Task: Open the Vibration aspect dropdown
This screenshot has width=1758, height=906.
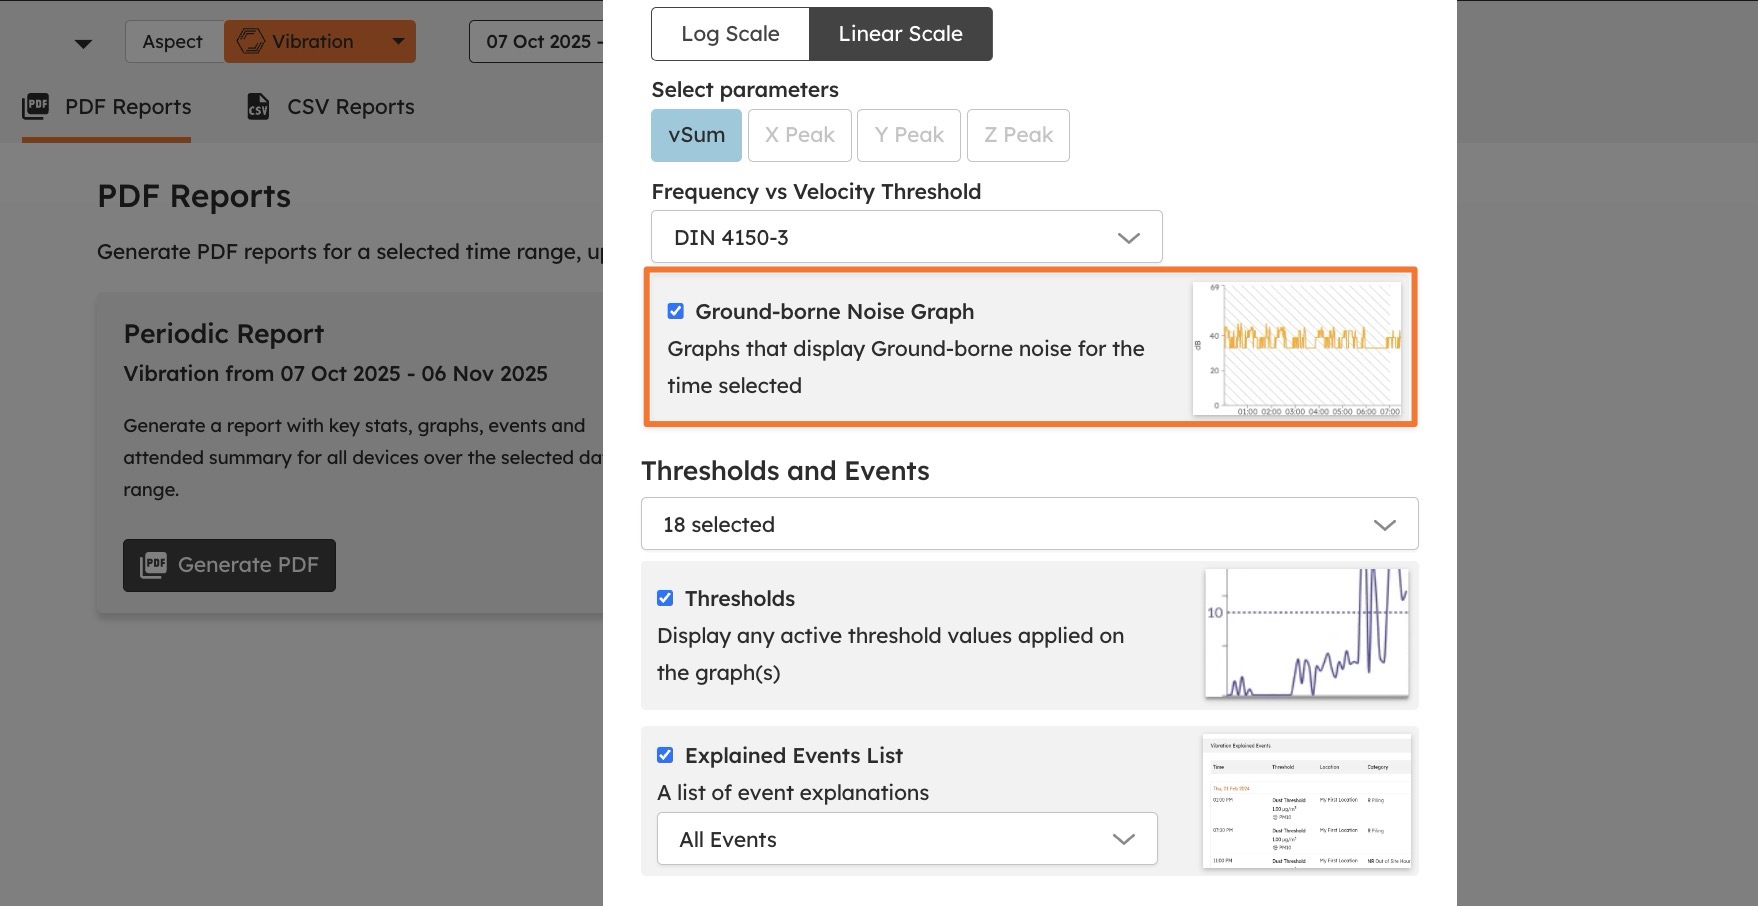Action: [398, 41]
